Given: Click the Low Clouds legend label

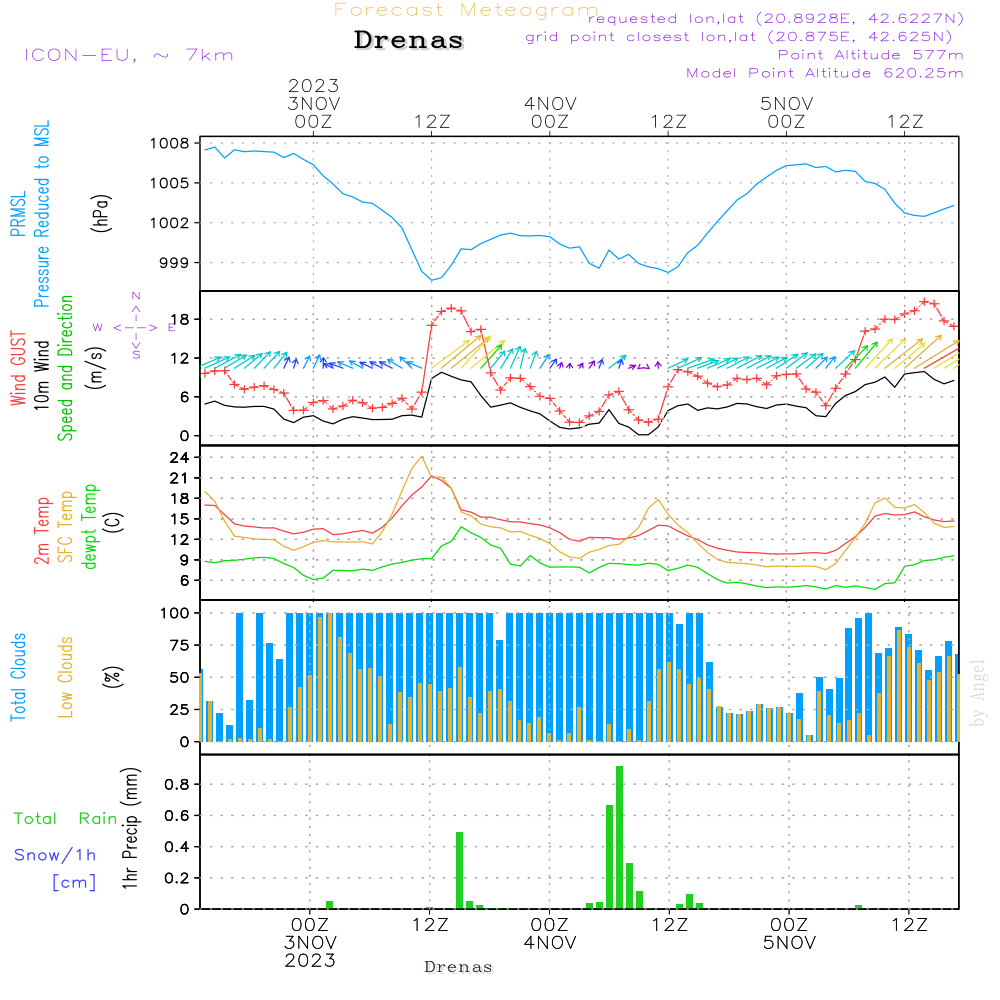Looking at the screenshot, I should click(x=66, y=677).
